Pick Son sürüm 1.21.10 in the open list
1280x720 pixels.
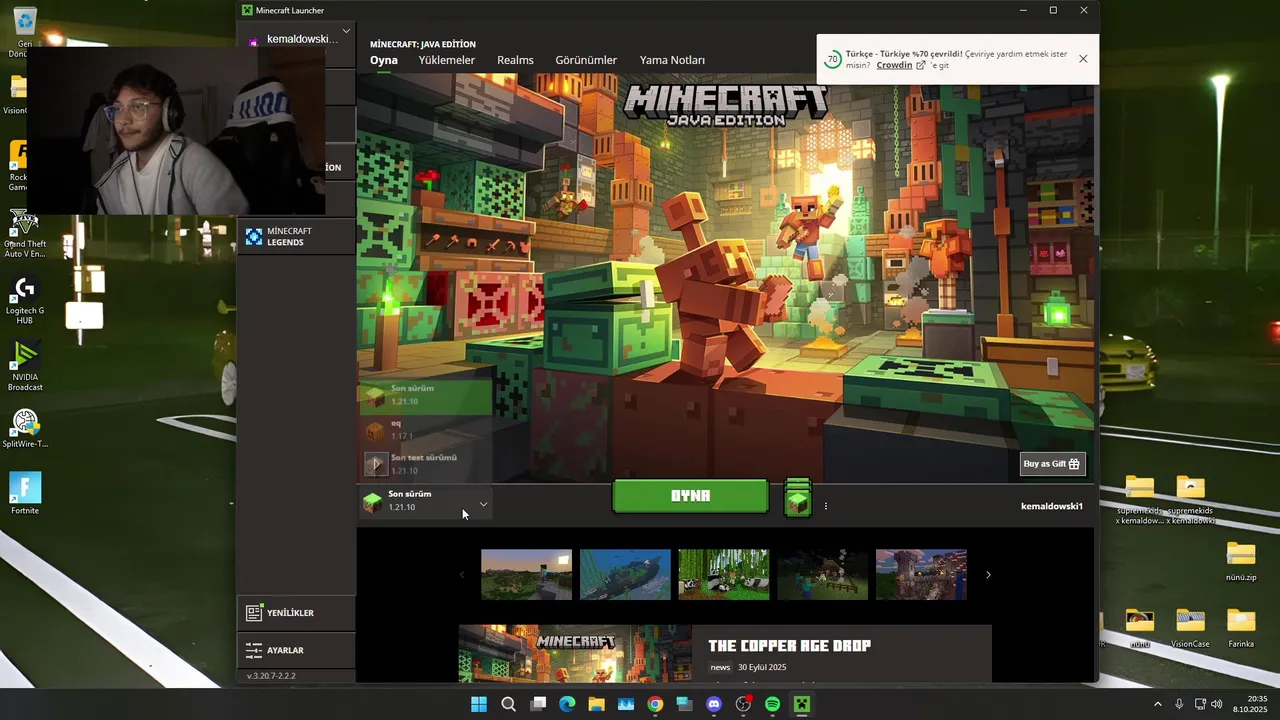coord(425,395)
